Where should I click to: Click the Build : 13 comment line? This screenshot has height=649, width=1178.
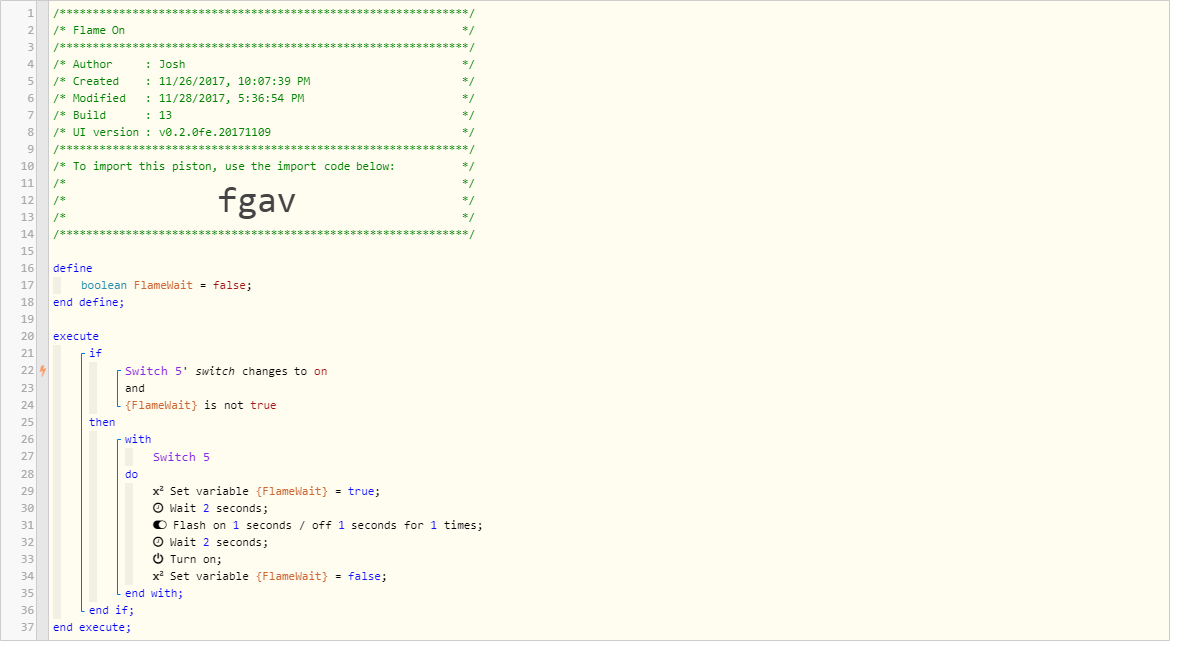pyautogui.click(x=264, y=116)
